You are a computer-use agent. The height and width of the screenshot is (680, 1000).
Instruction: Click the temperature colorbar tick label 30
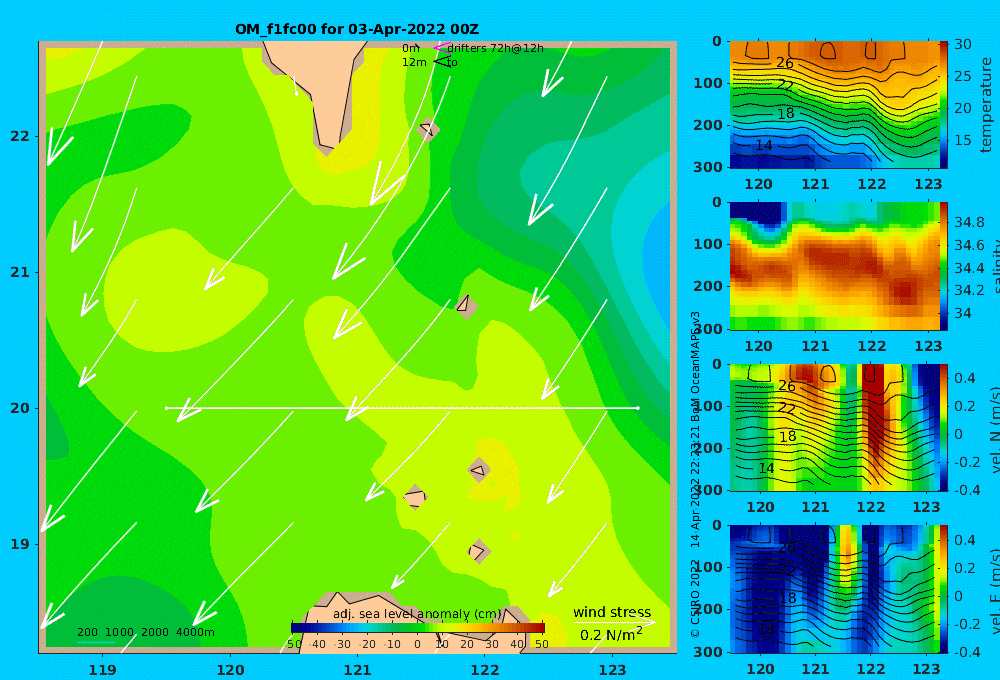(x=963, y=44)
